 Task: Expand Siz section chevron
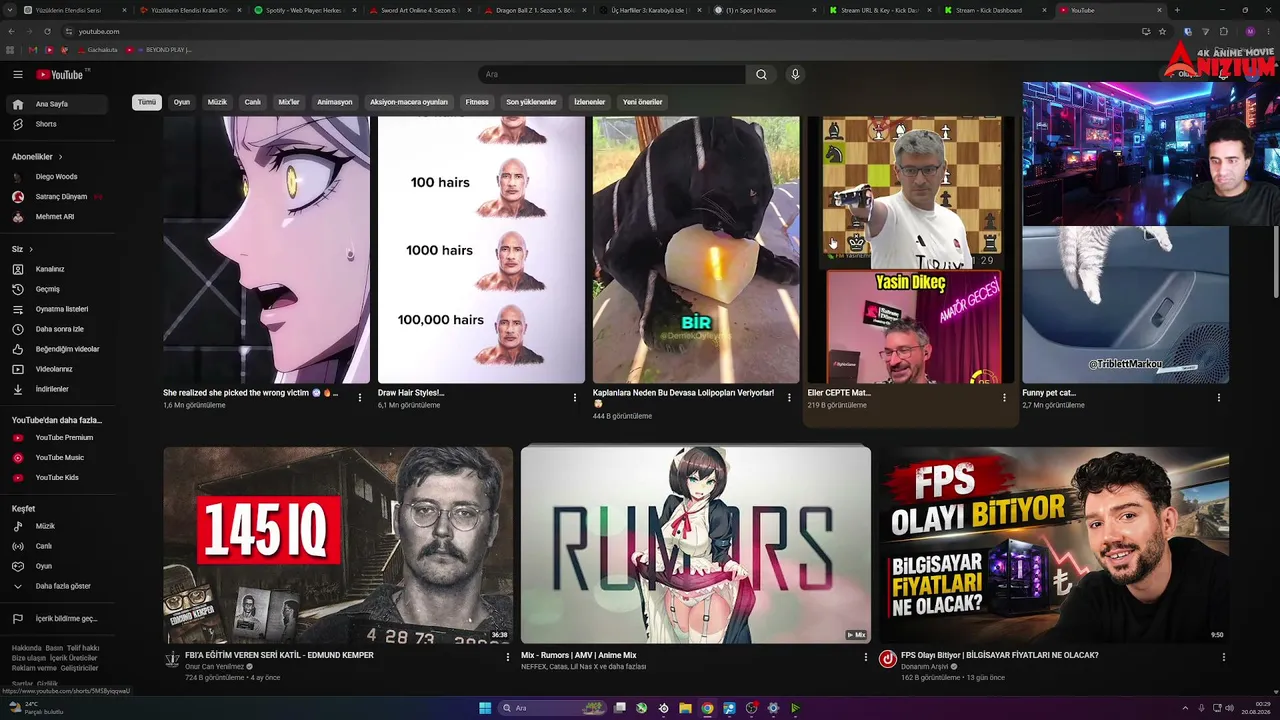tap(31, 249)
